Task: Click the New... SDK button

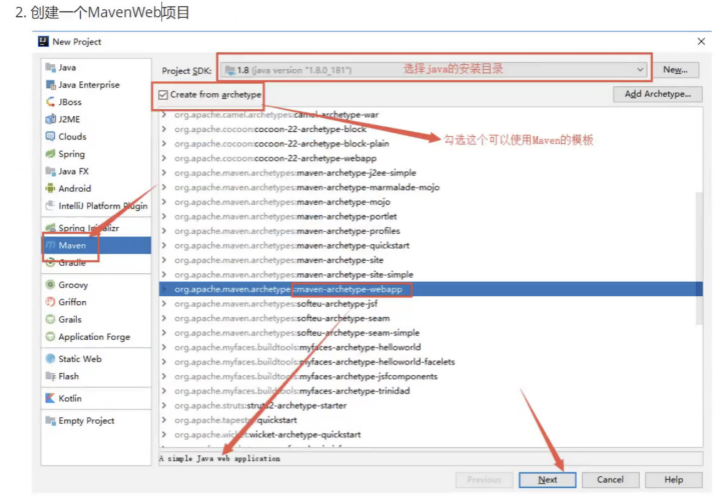Action: point(675,70)
